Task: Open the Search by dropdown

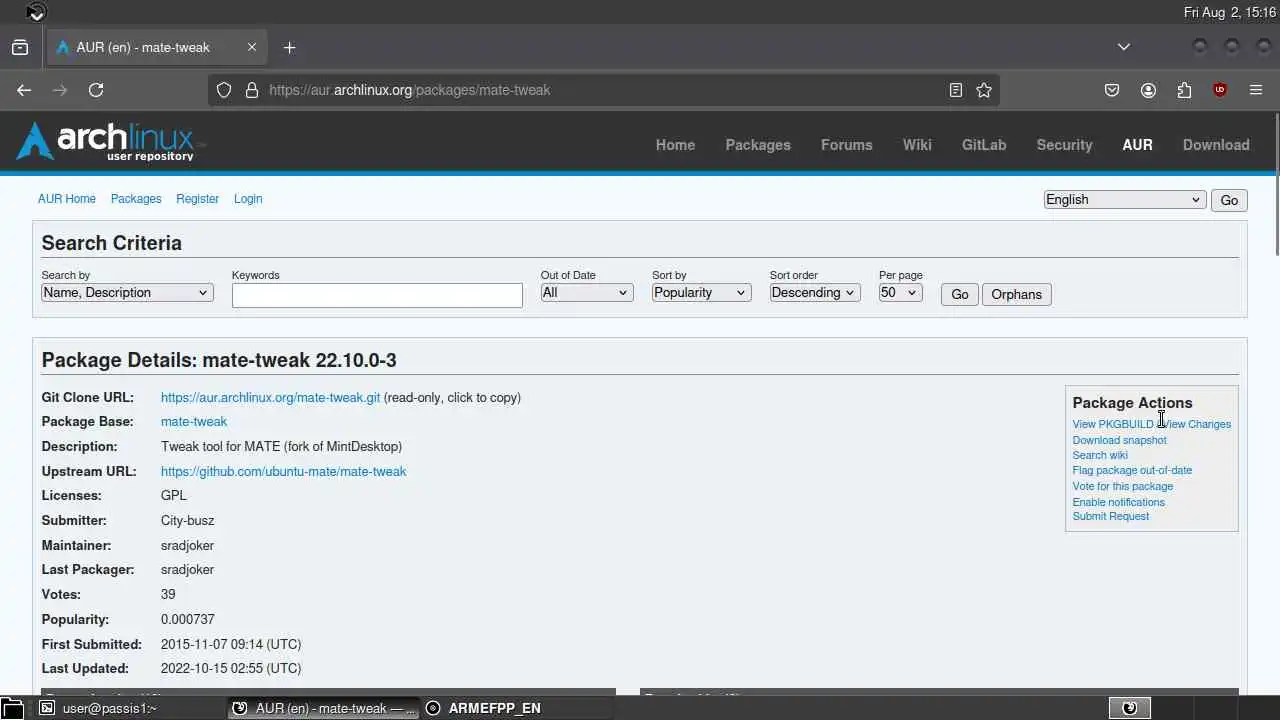Action: pyautogui.click(x=127, y=293)
